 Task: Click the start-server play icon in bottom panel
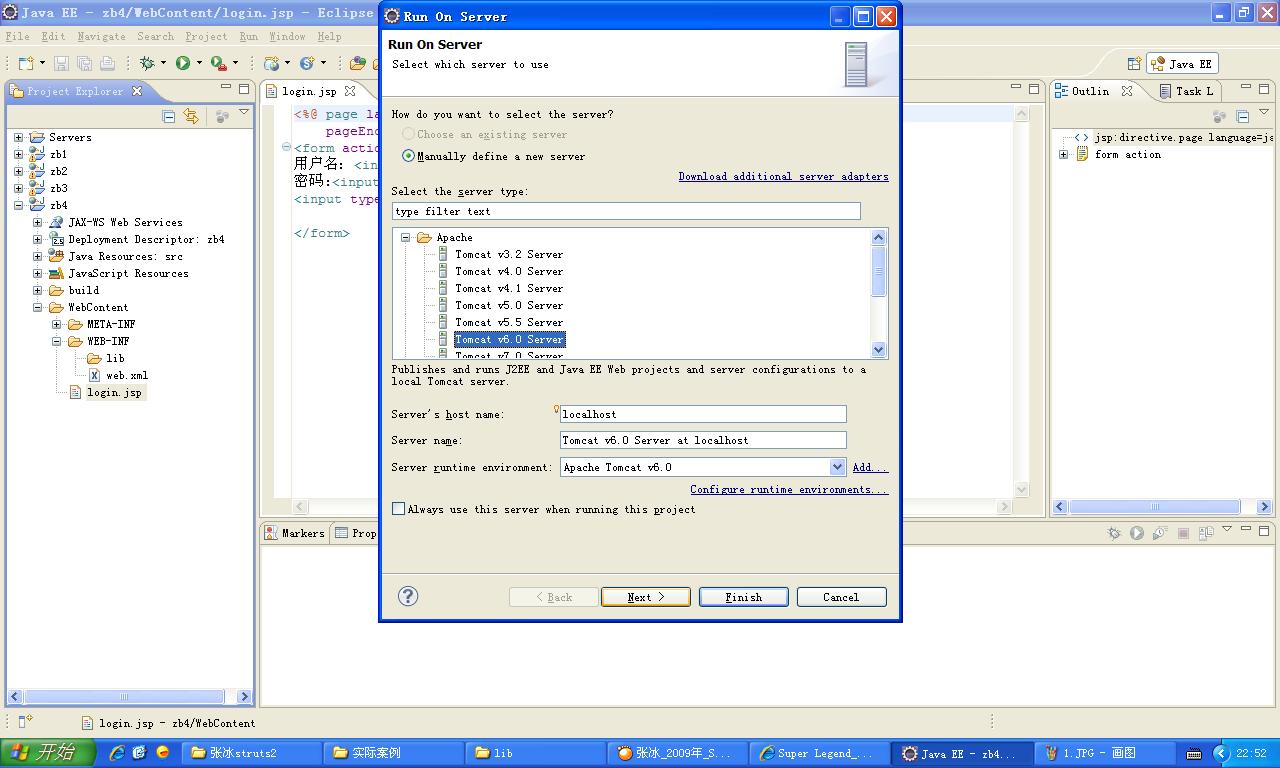(x=1137, y=533)
